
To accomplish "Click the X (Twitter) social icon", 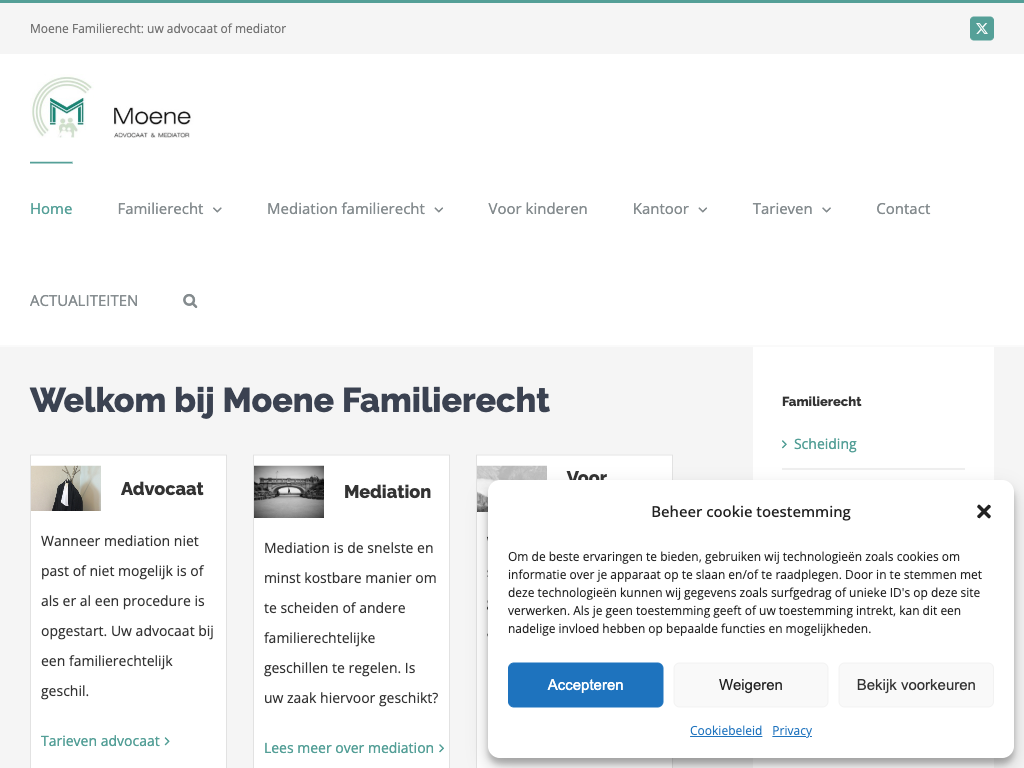I will [x=981, y=28].
